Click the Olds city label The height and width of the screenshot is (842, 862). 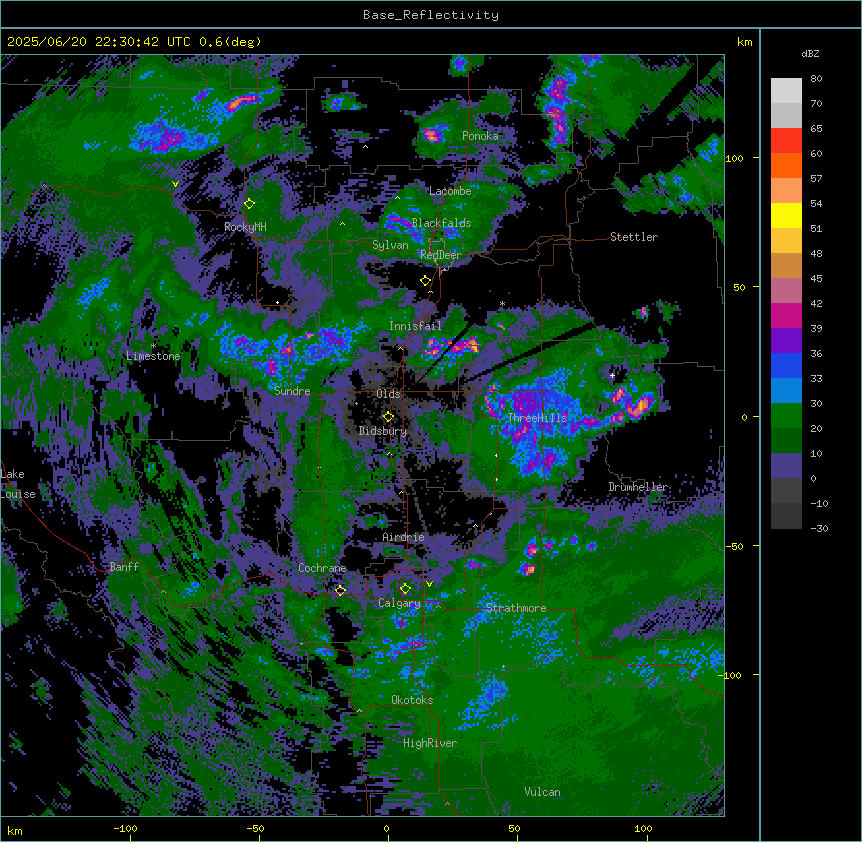click(x=388, y=394)
